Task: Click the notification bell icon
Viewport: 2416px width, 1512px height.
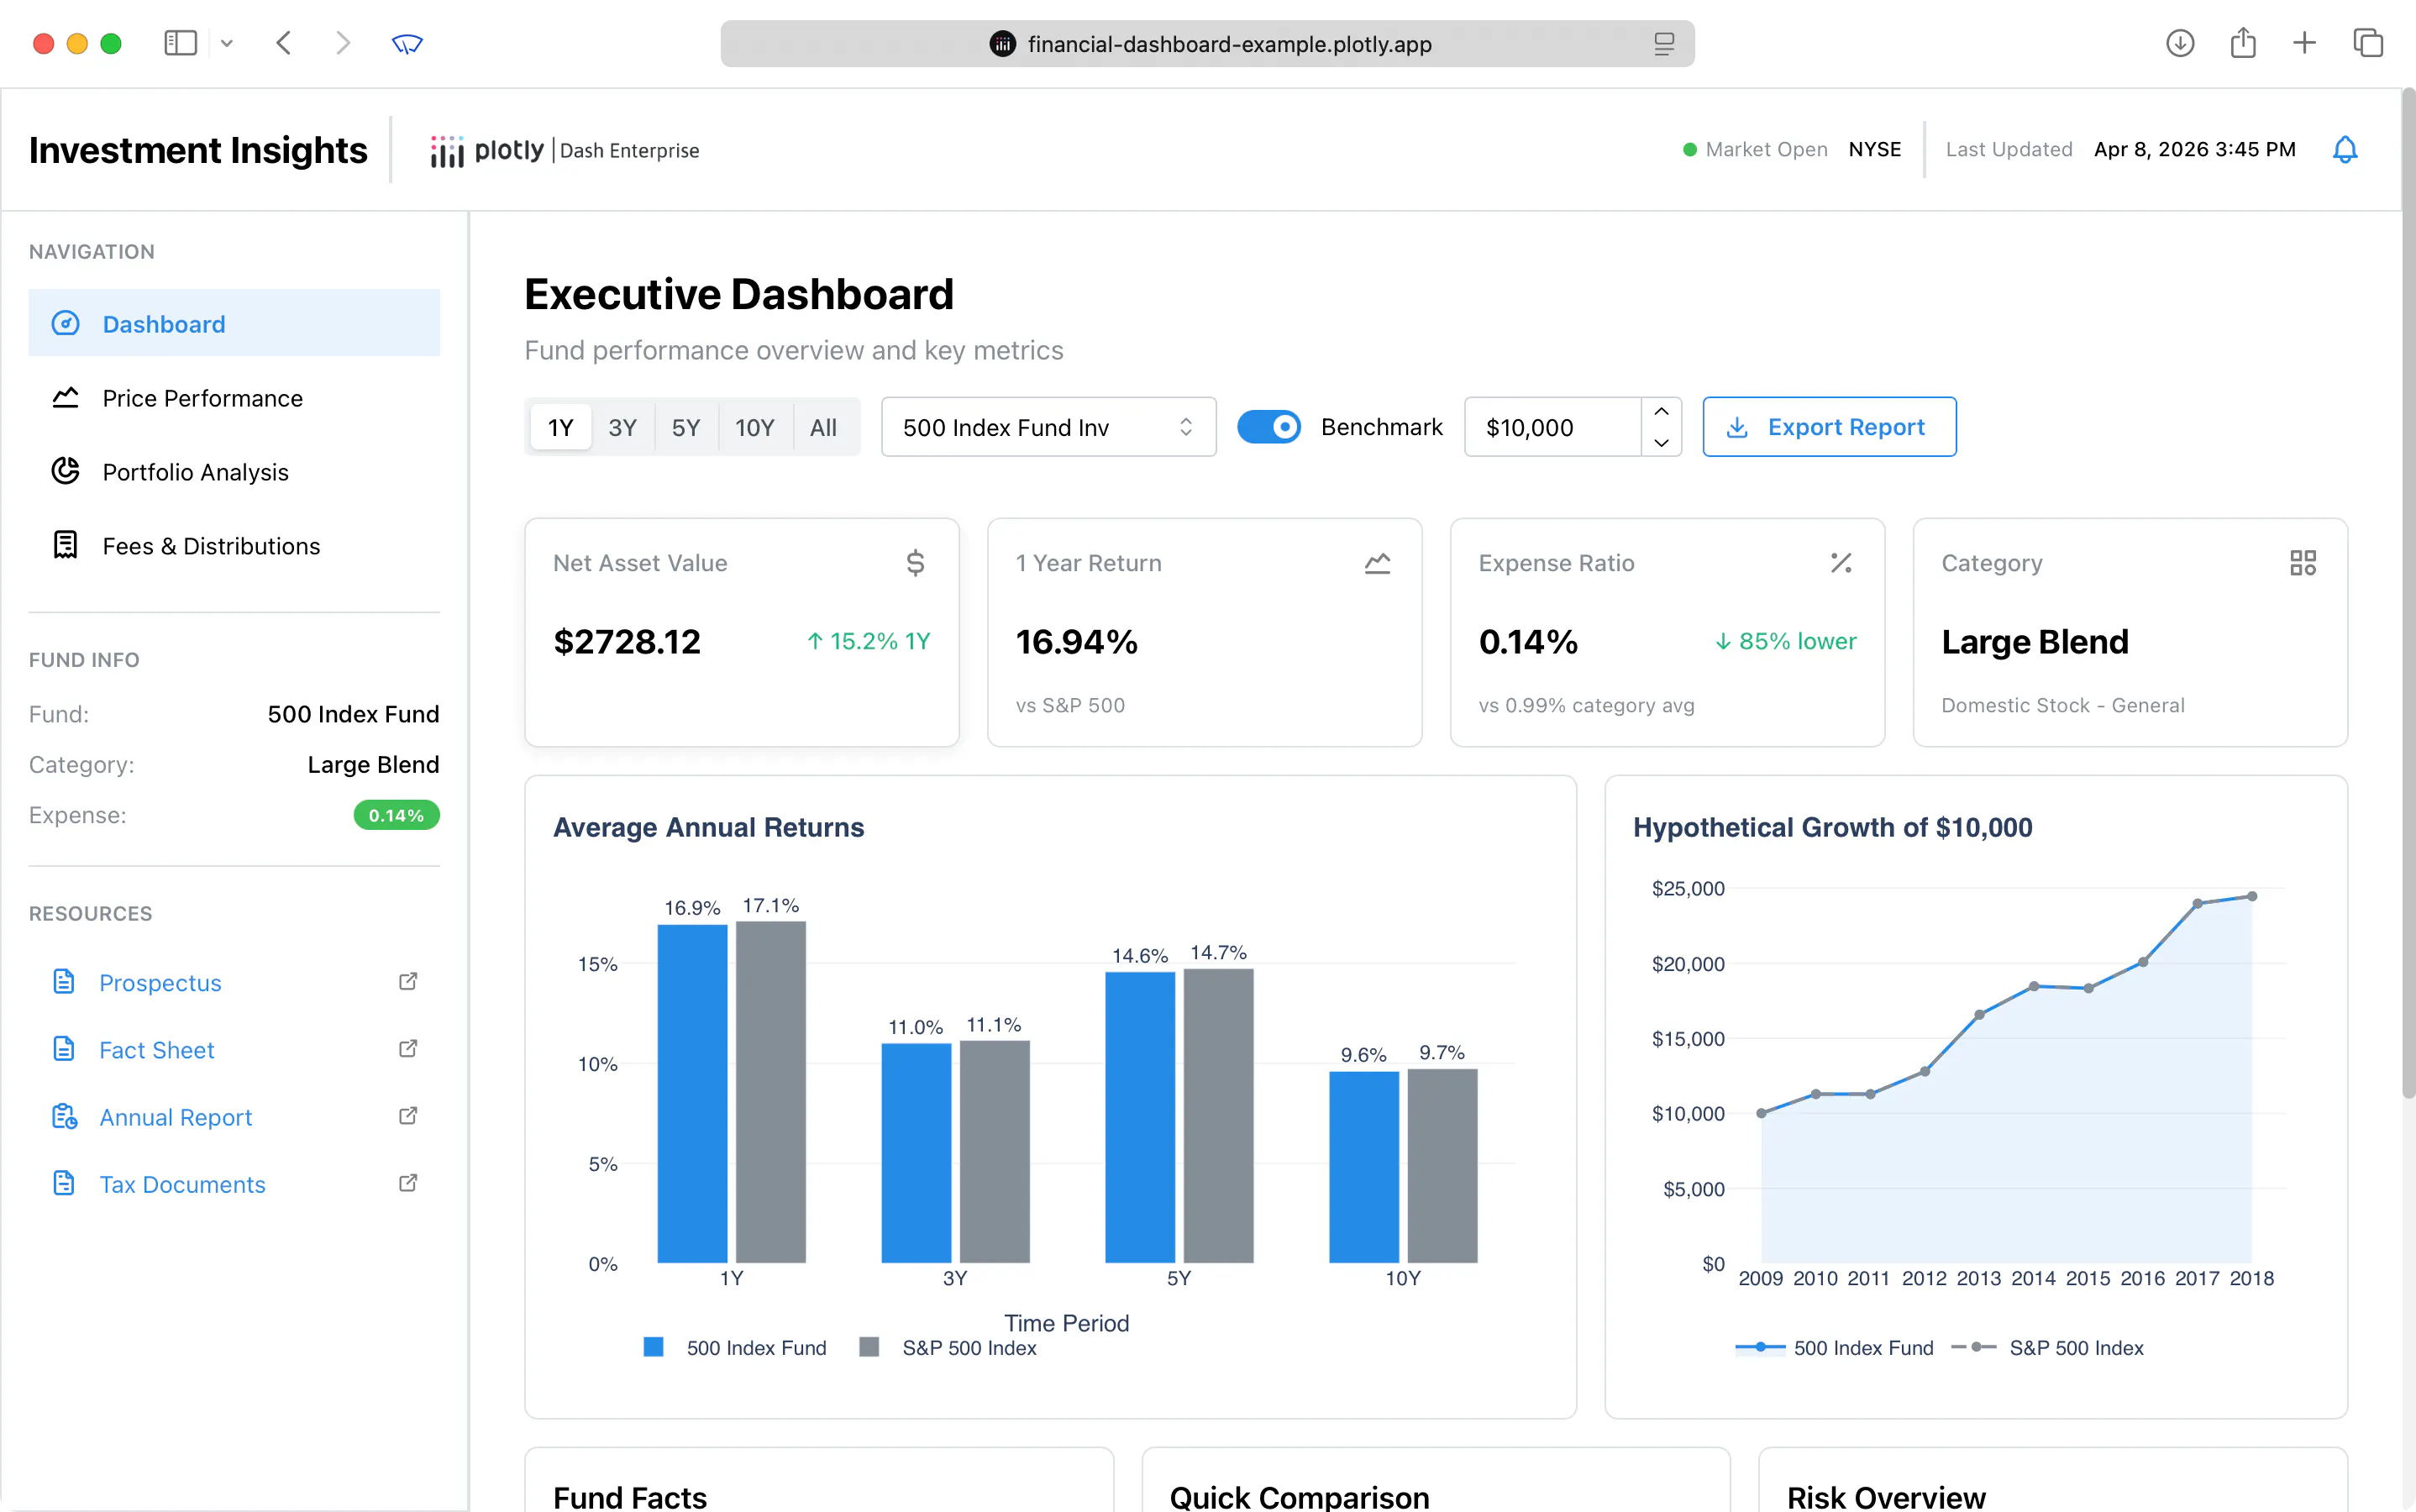Action: pos(2344,150)
